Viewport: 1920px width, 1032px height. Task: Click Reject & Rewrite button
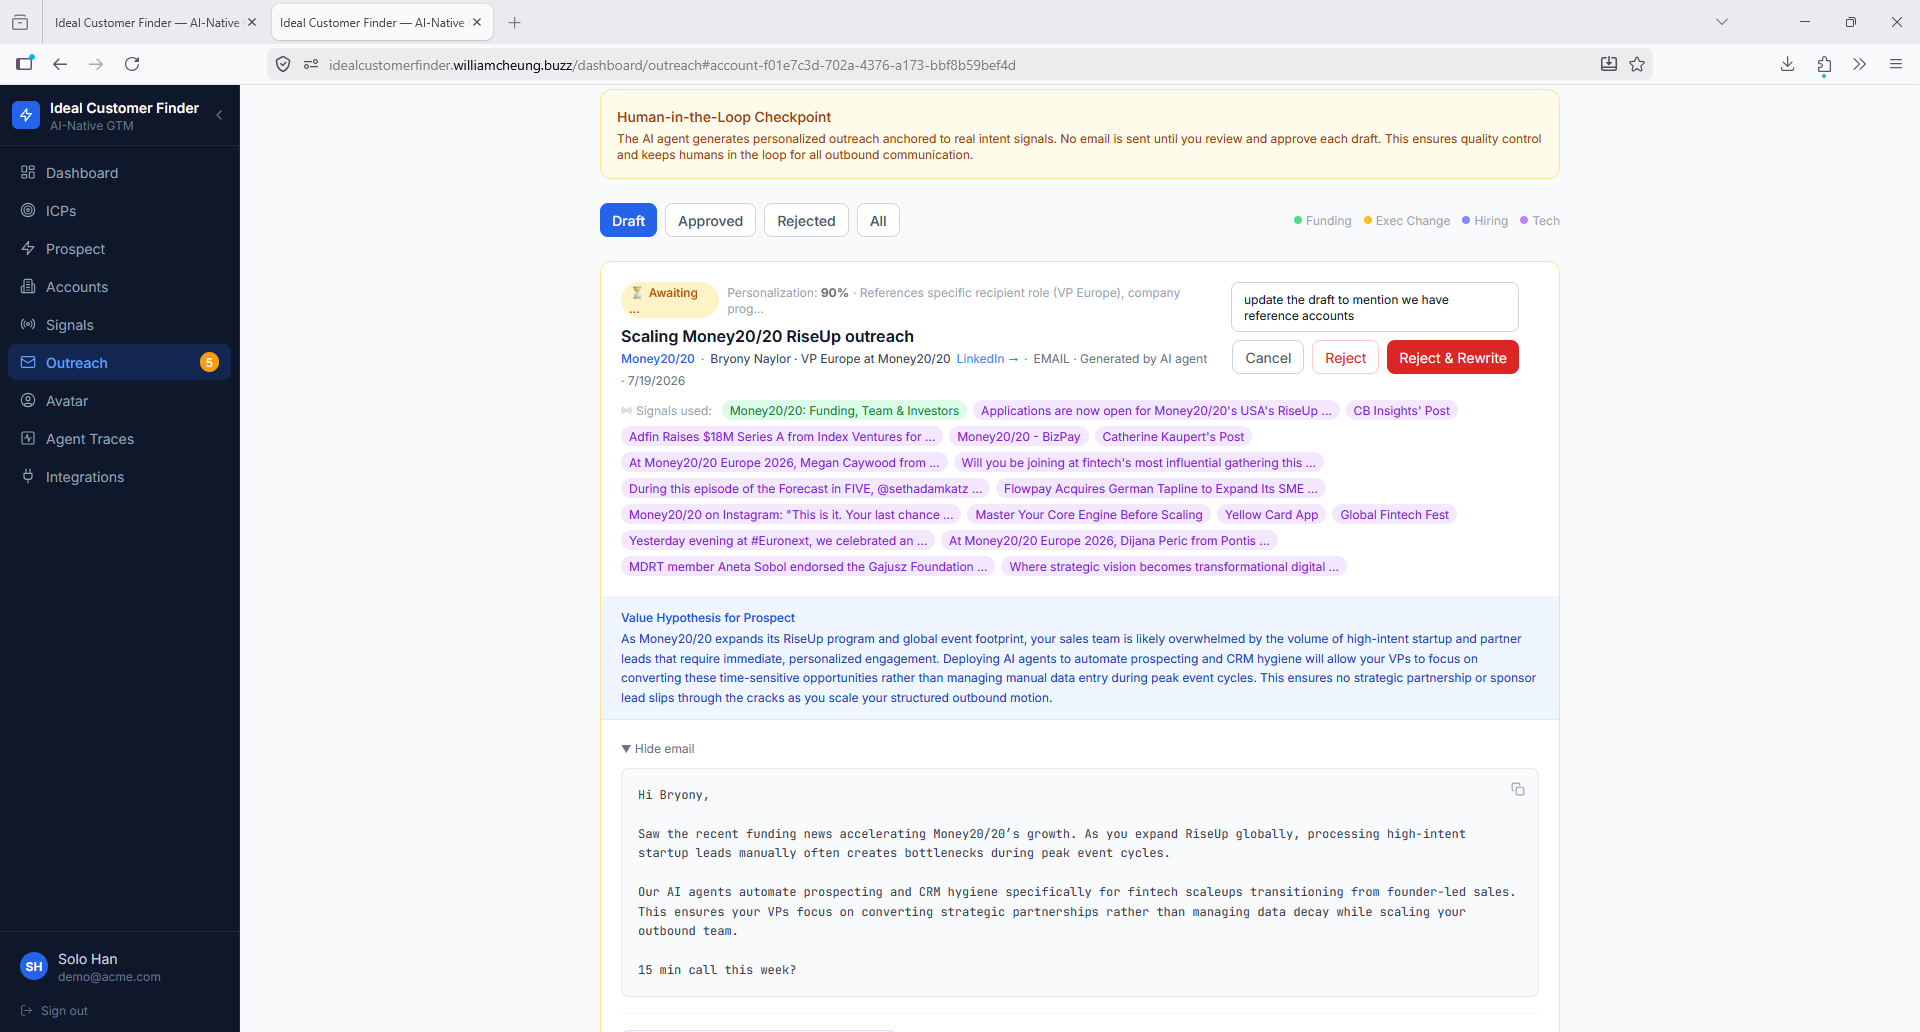pyautogui.click(x=1453, y=358)
